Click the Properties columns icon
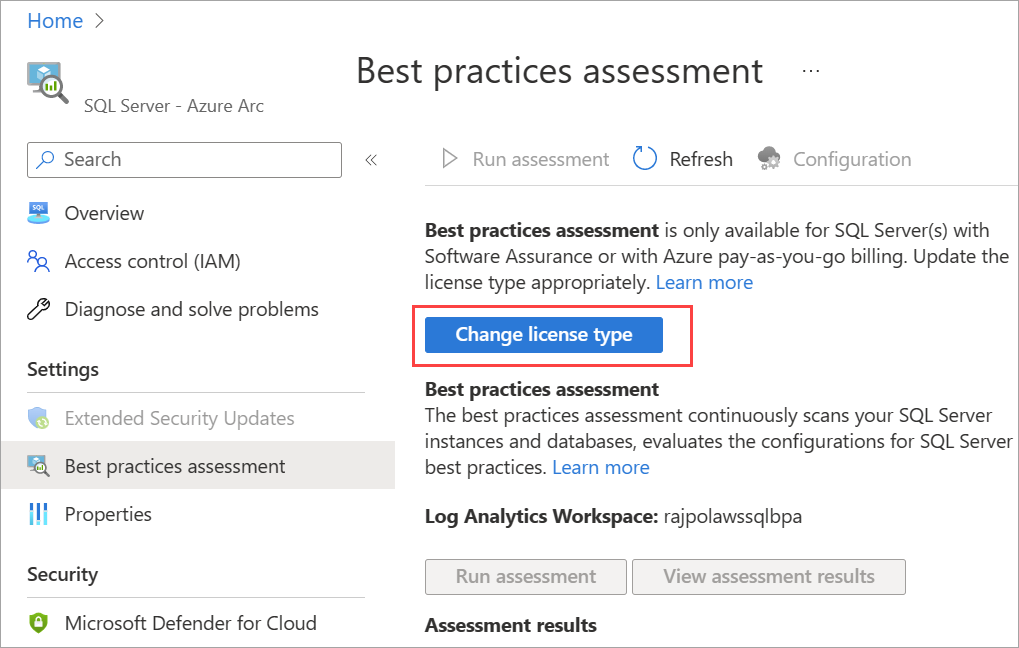This screenshot has width=1019, height=648. coord(38,514)
